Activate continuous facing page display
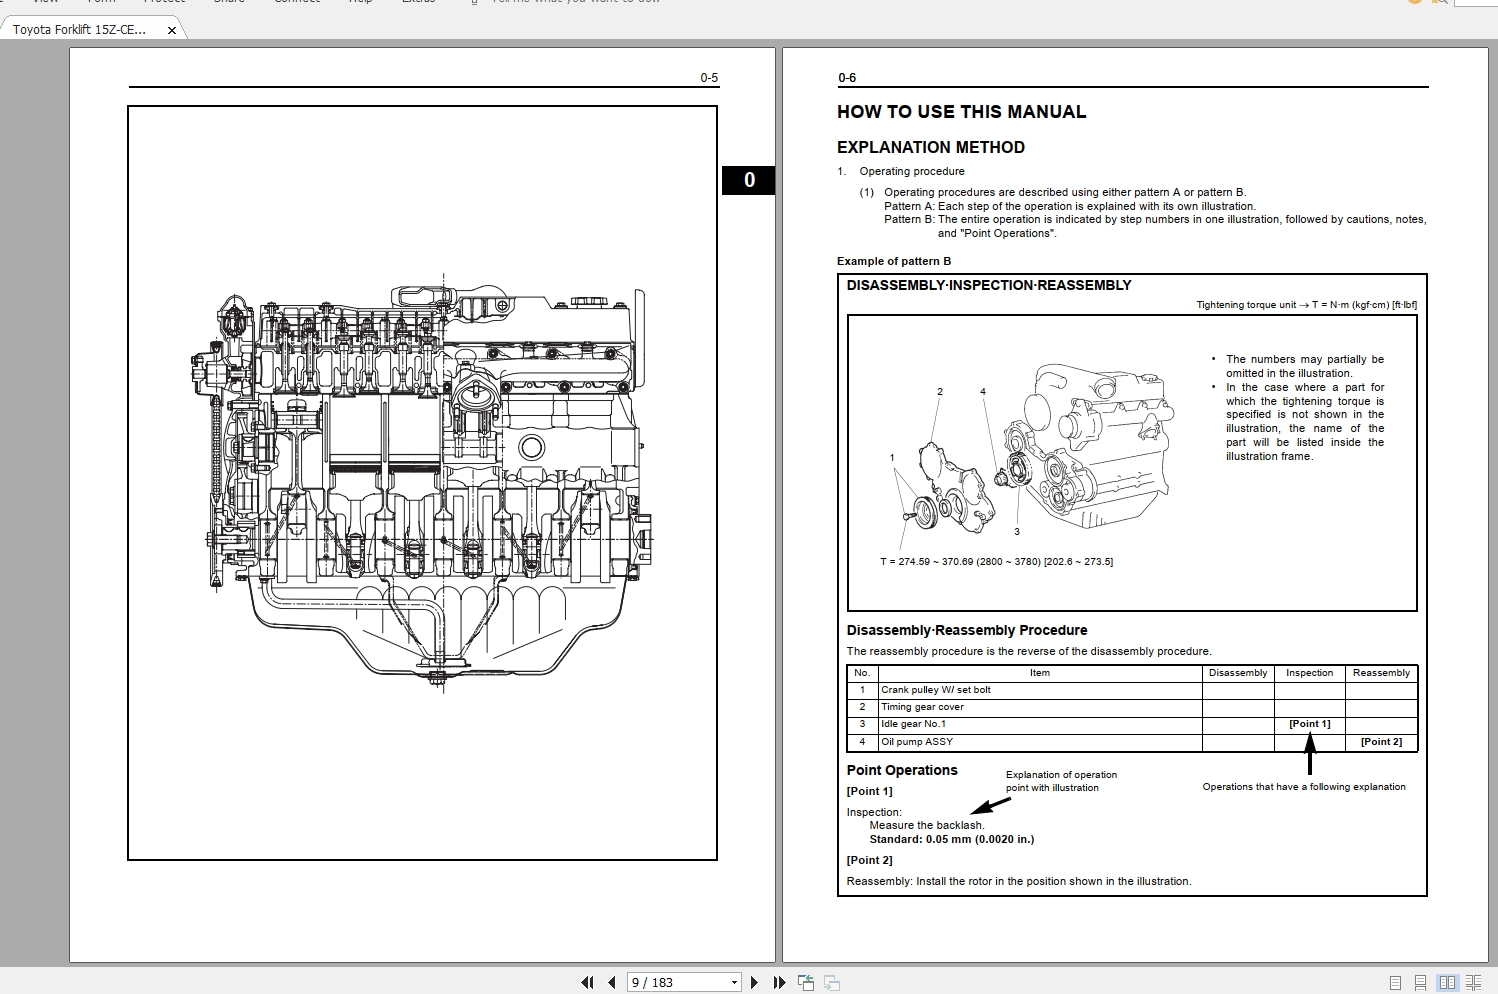The width and height of the screenshot is (1498, 994). tap(1476, 982)
